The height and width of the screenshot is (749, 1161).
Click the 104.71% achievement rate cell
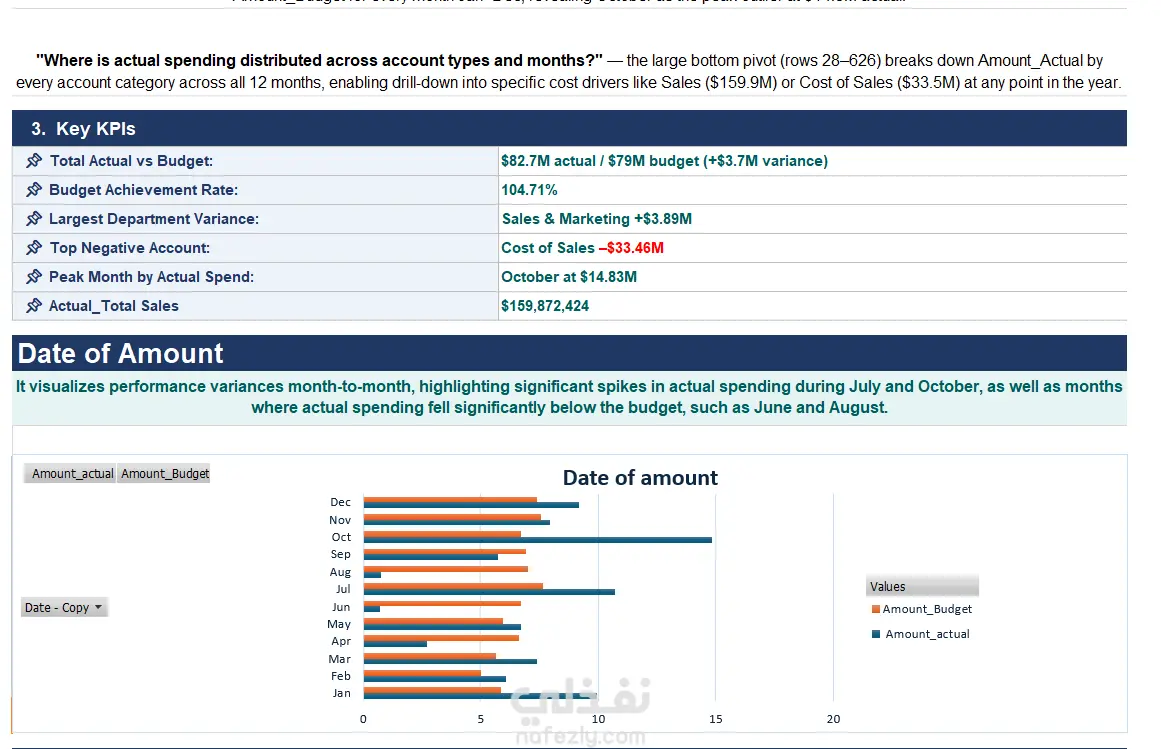coord(812,190)
